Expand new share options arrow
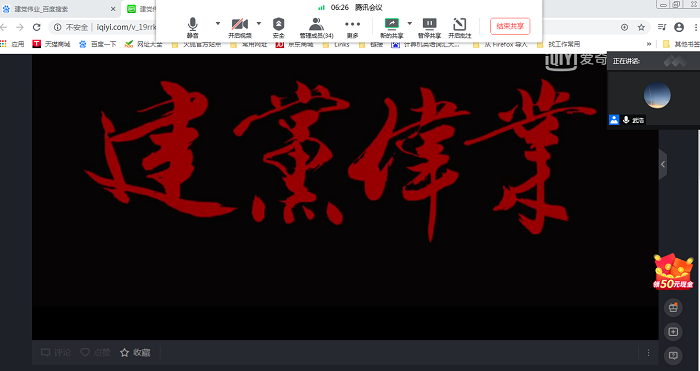The image size is (700, 371). (409, 23)
